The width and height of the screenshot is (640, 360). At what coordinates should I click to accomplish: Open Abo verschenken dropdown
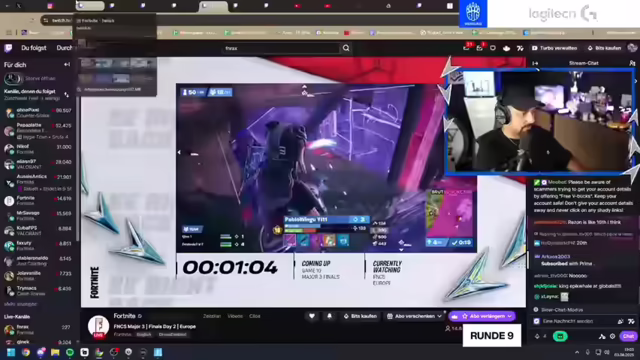click(x=414, y=316)
